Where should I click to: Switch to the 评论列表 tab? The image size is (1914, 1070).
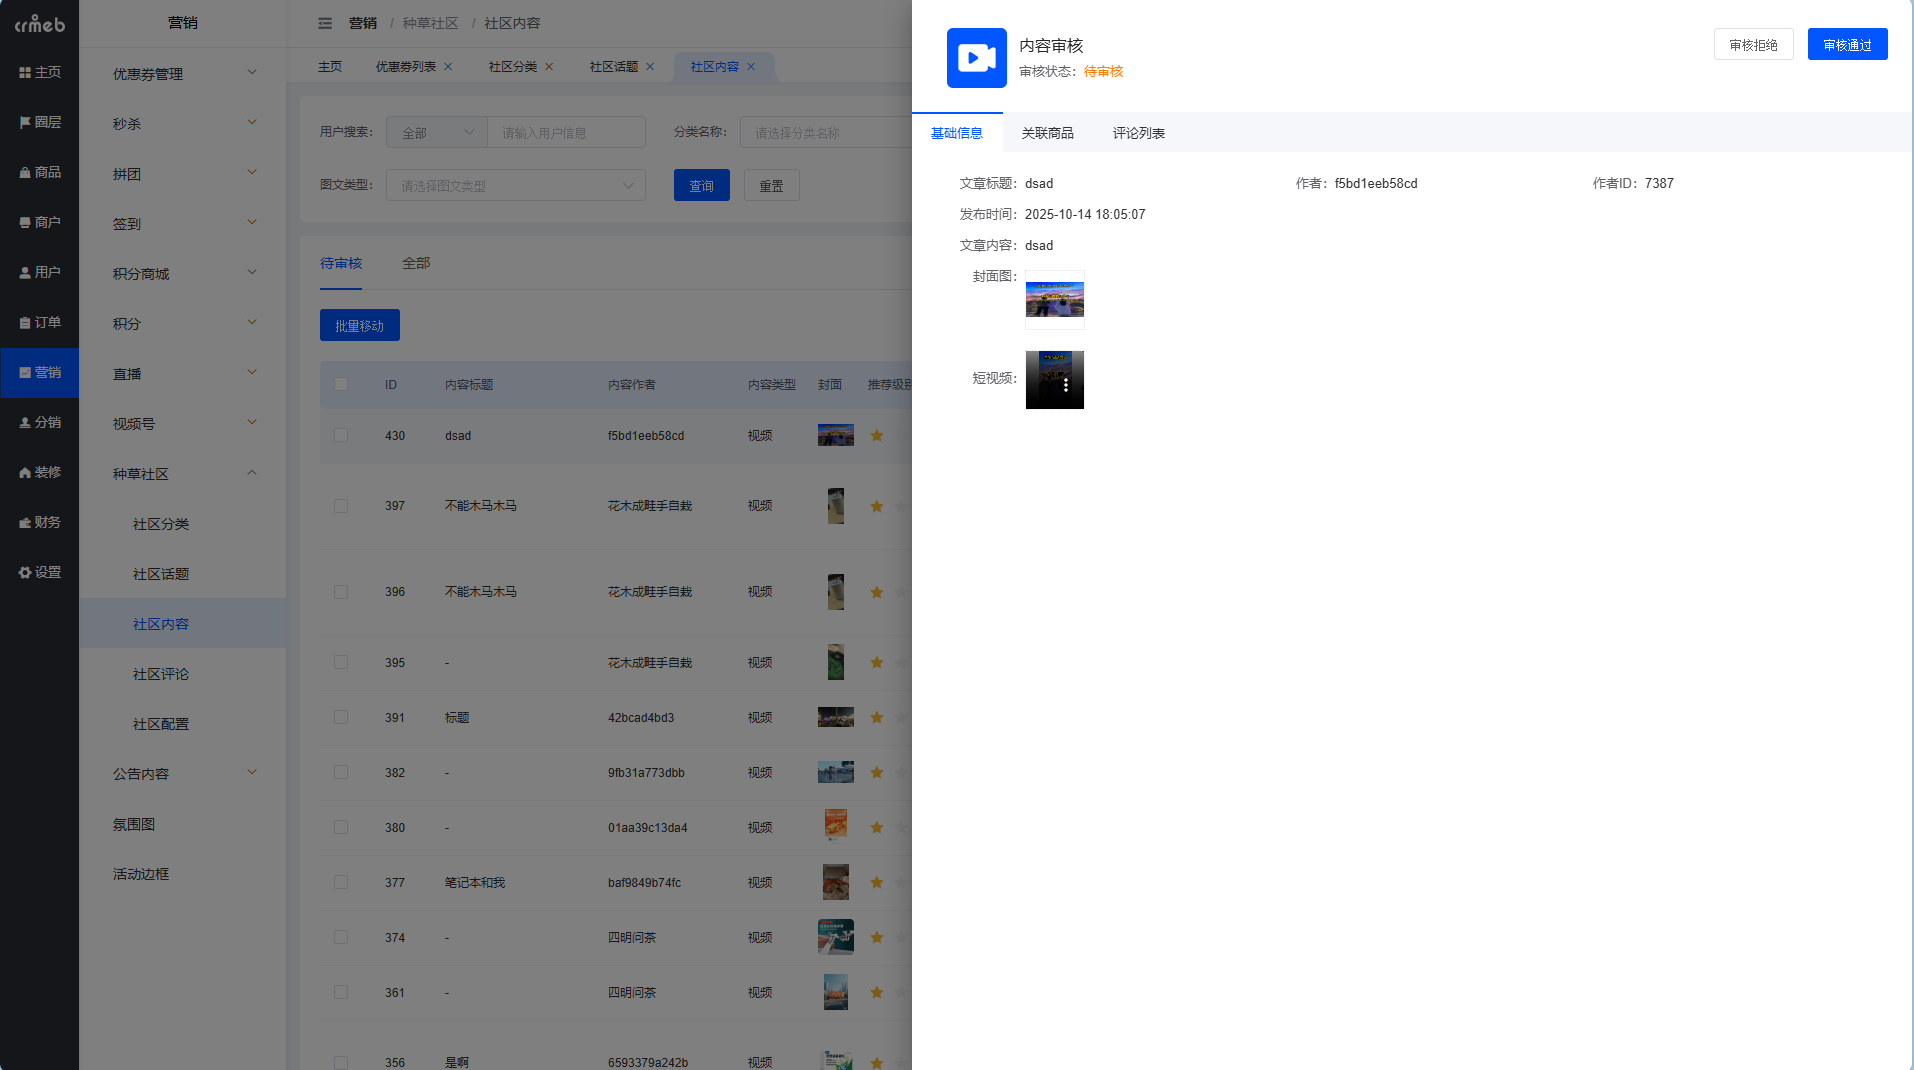[1138, 133]
